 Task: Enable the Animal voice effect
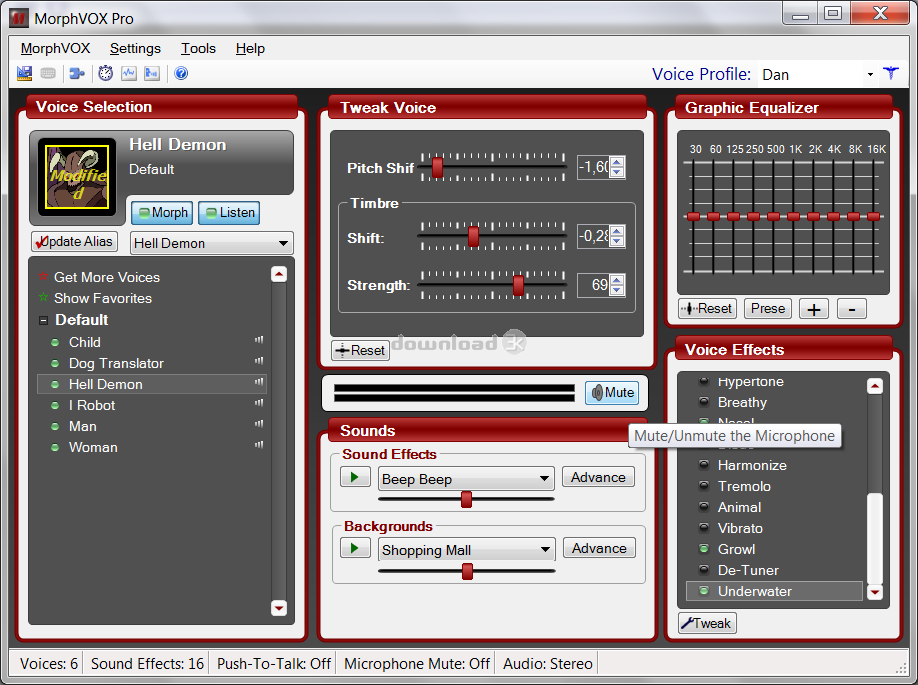pos(704,507)
